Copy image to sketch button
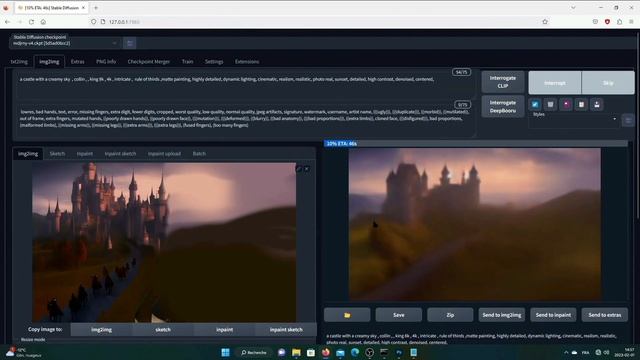The width and height of the screenshot is (640, 360). (163, 329)
